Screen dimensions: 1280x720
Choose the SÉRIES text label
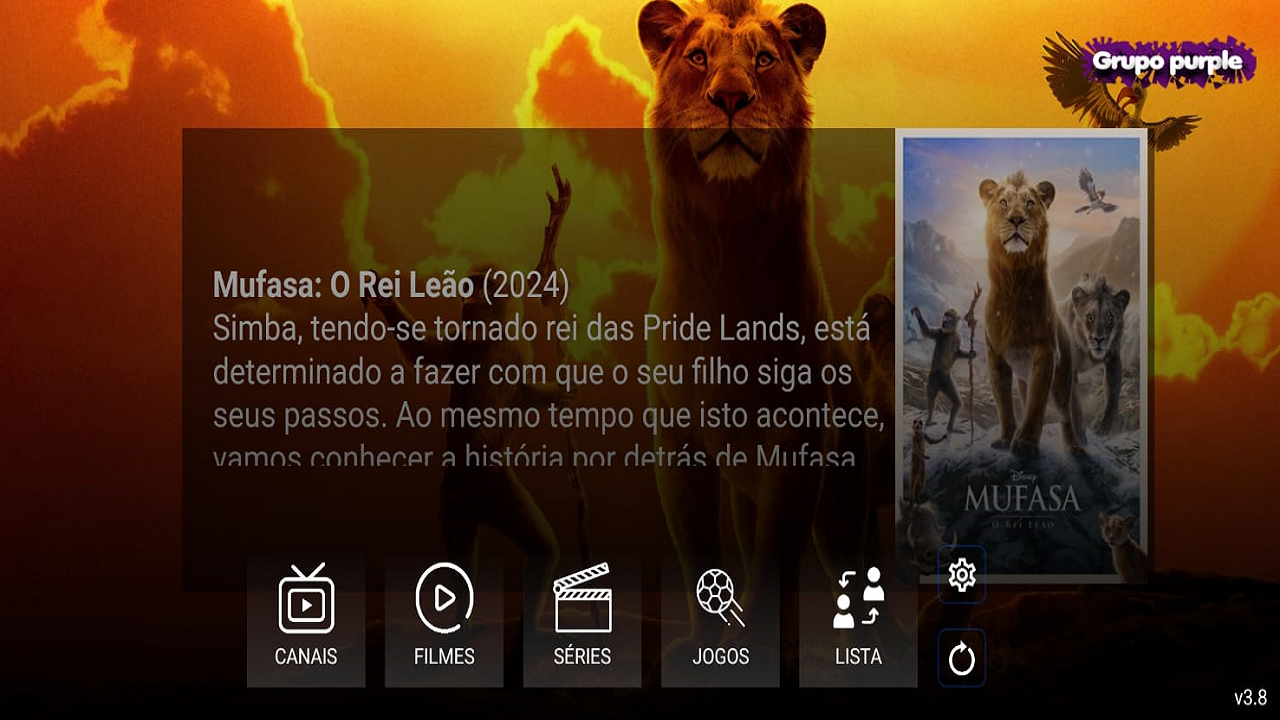(582, 657)
